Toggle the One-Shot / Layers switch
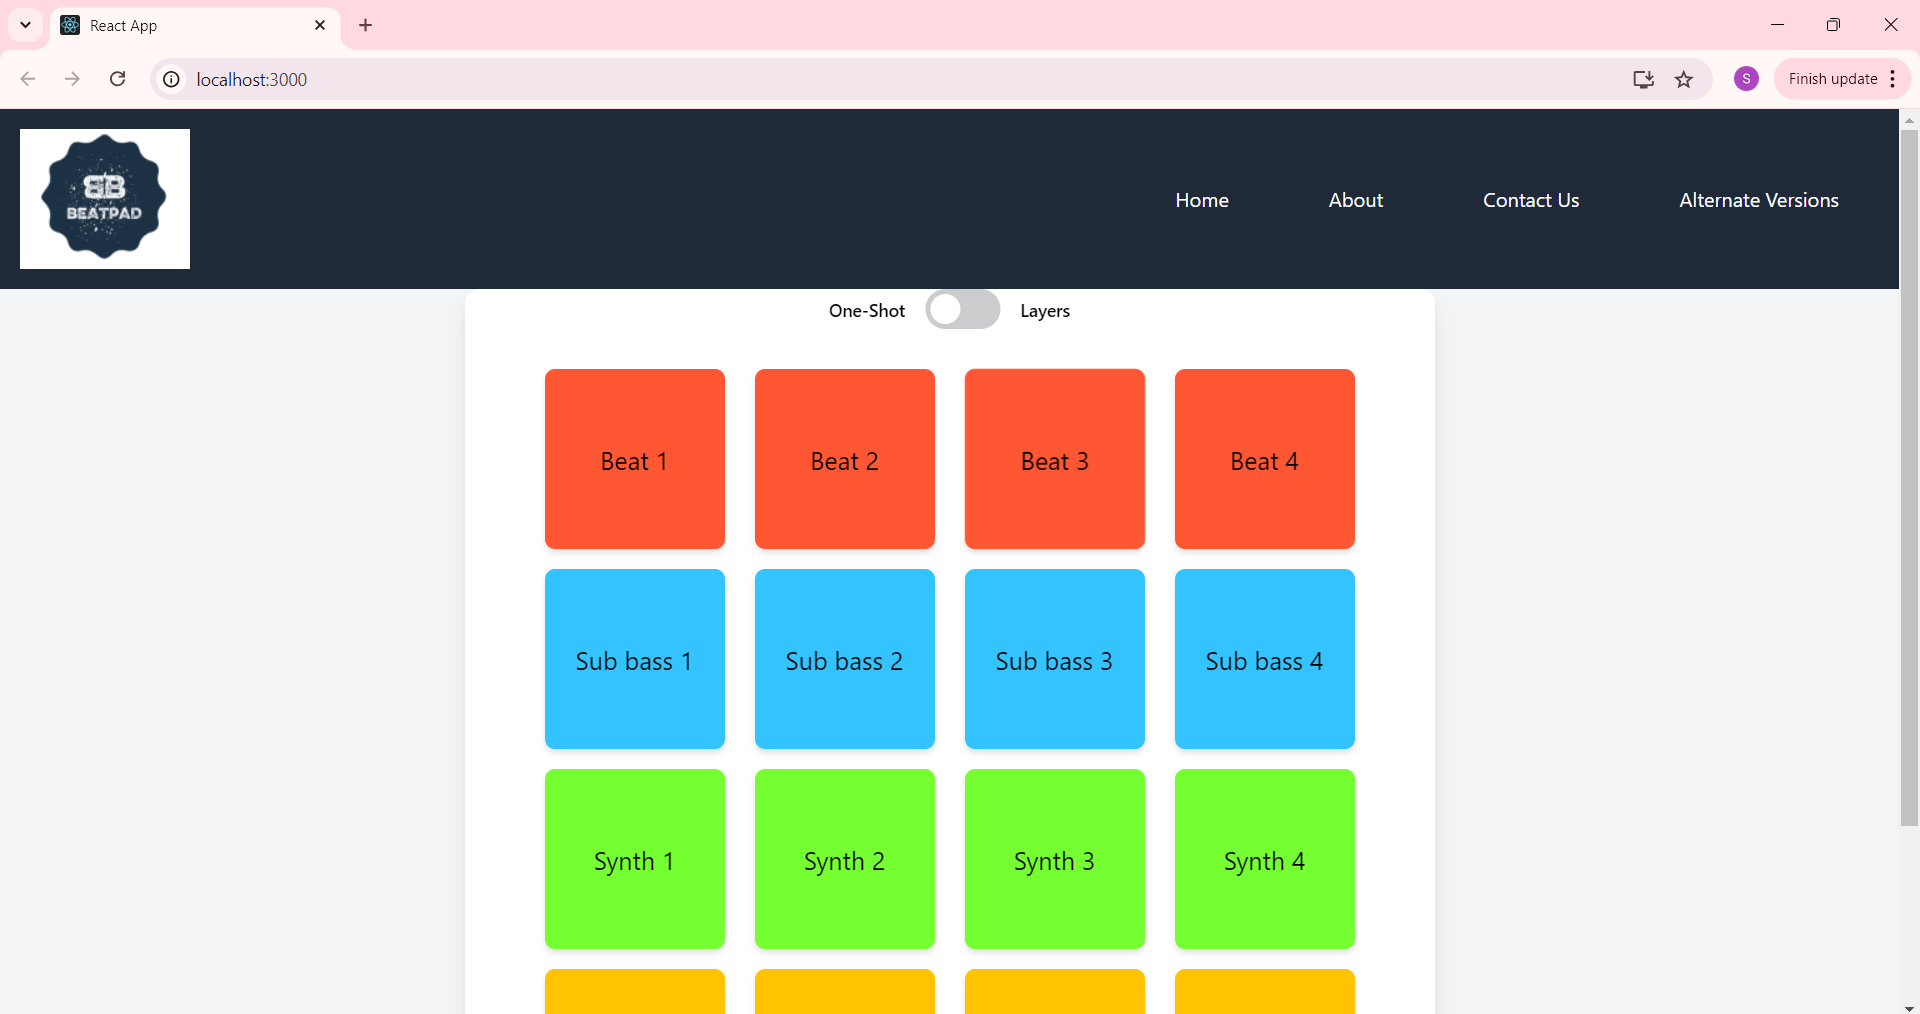Screen dimensions: 1920x1014 [x=962, y=310]
